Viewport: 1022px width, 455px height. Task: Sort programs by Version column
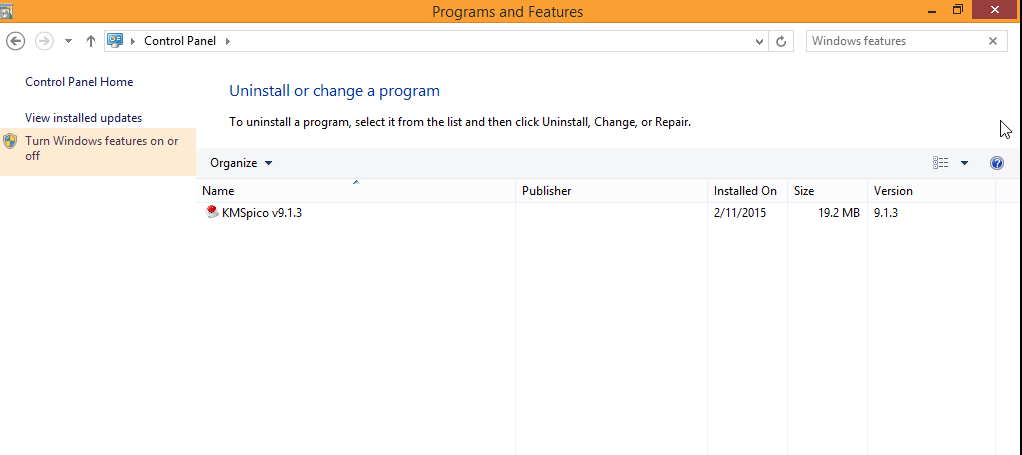(932, 191)
